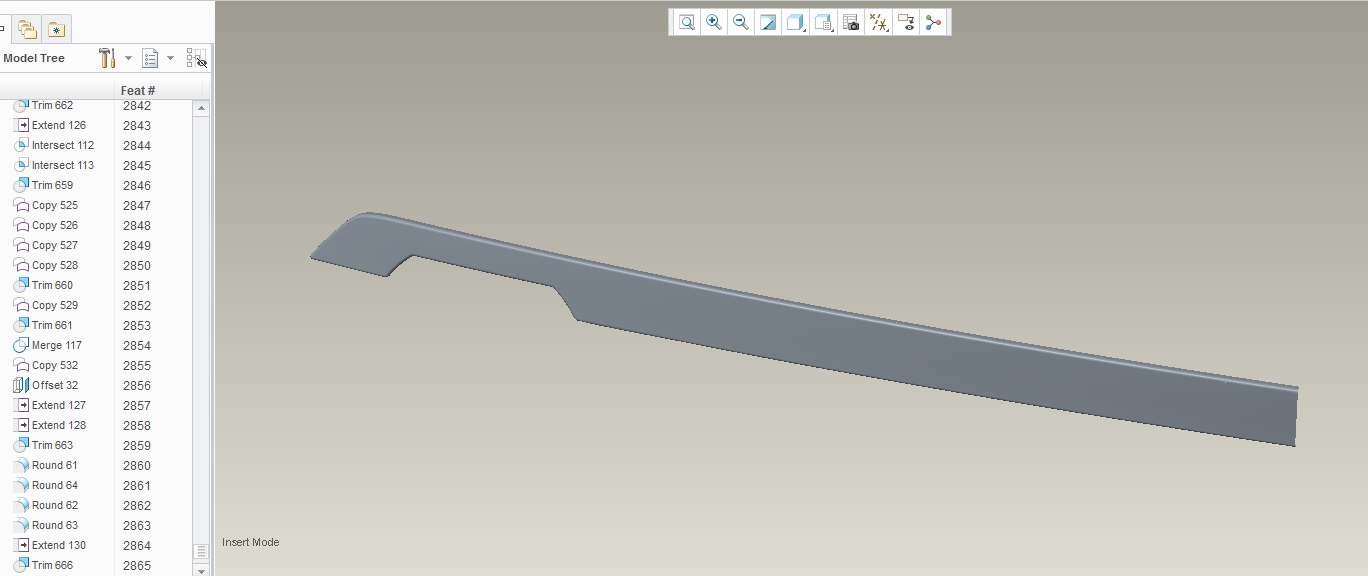This screenshot has height=576, width=1368.
Task: Switch to the Folder Browser tab
Action: (x=27, y=30)
